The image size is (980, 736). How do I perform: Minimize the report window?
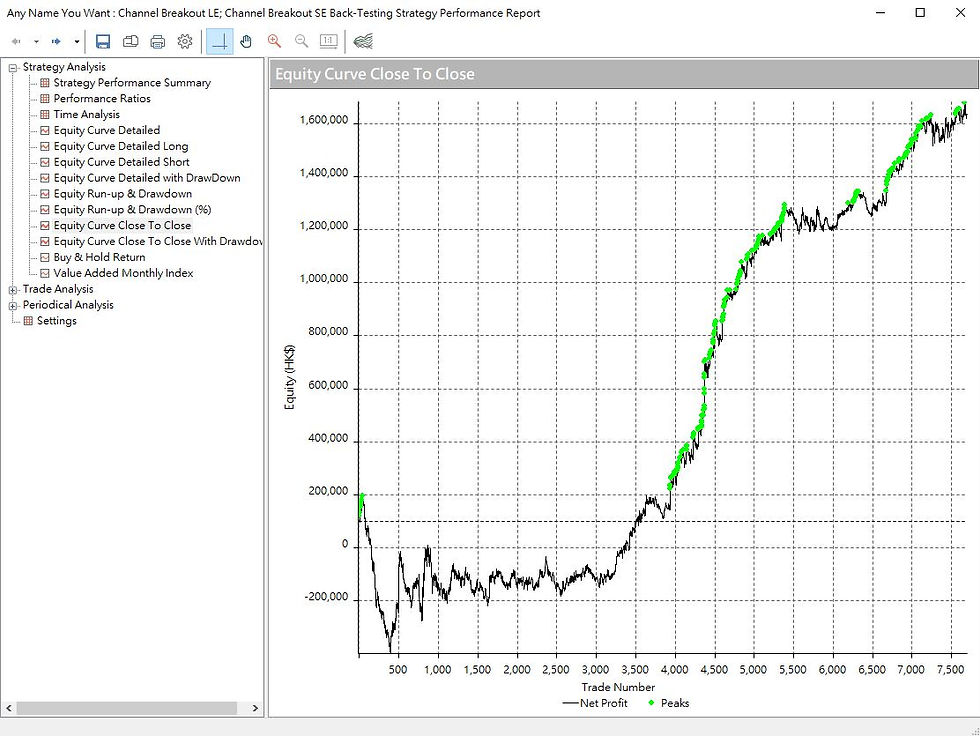[881, 12]
